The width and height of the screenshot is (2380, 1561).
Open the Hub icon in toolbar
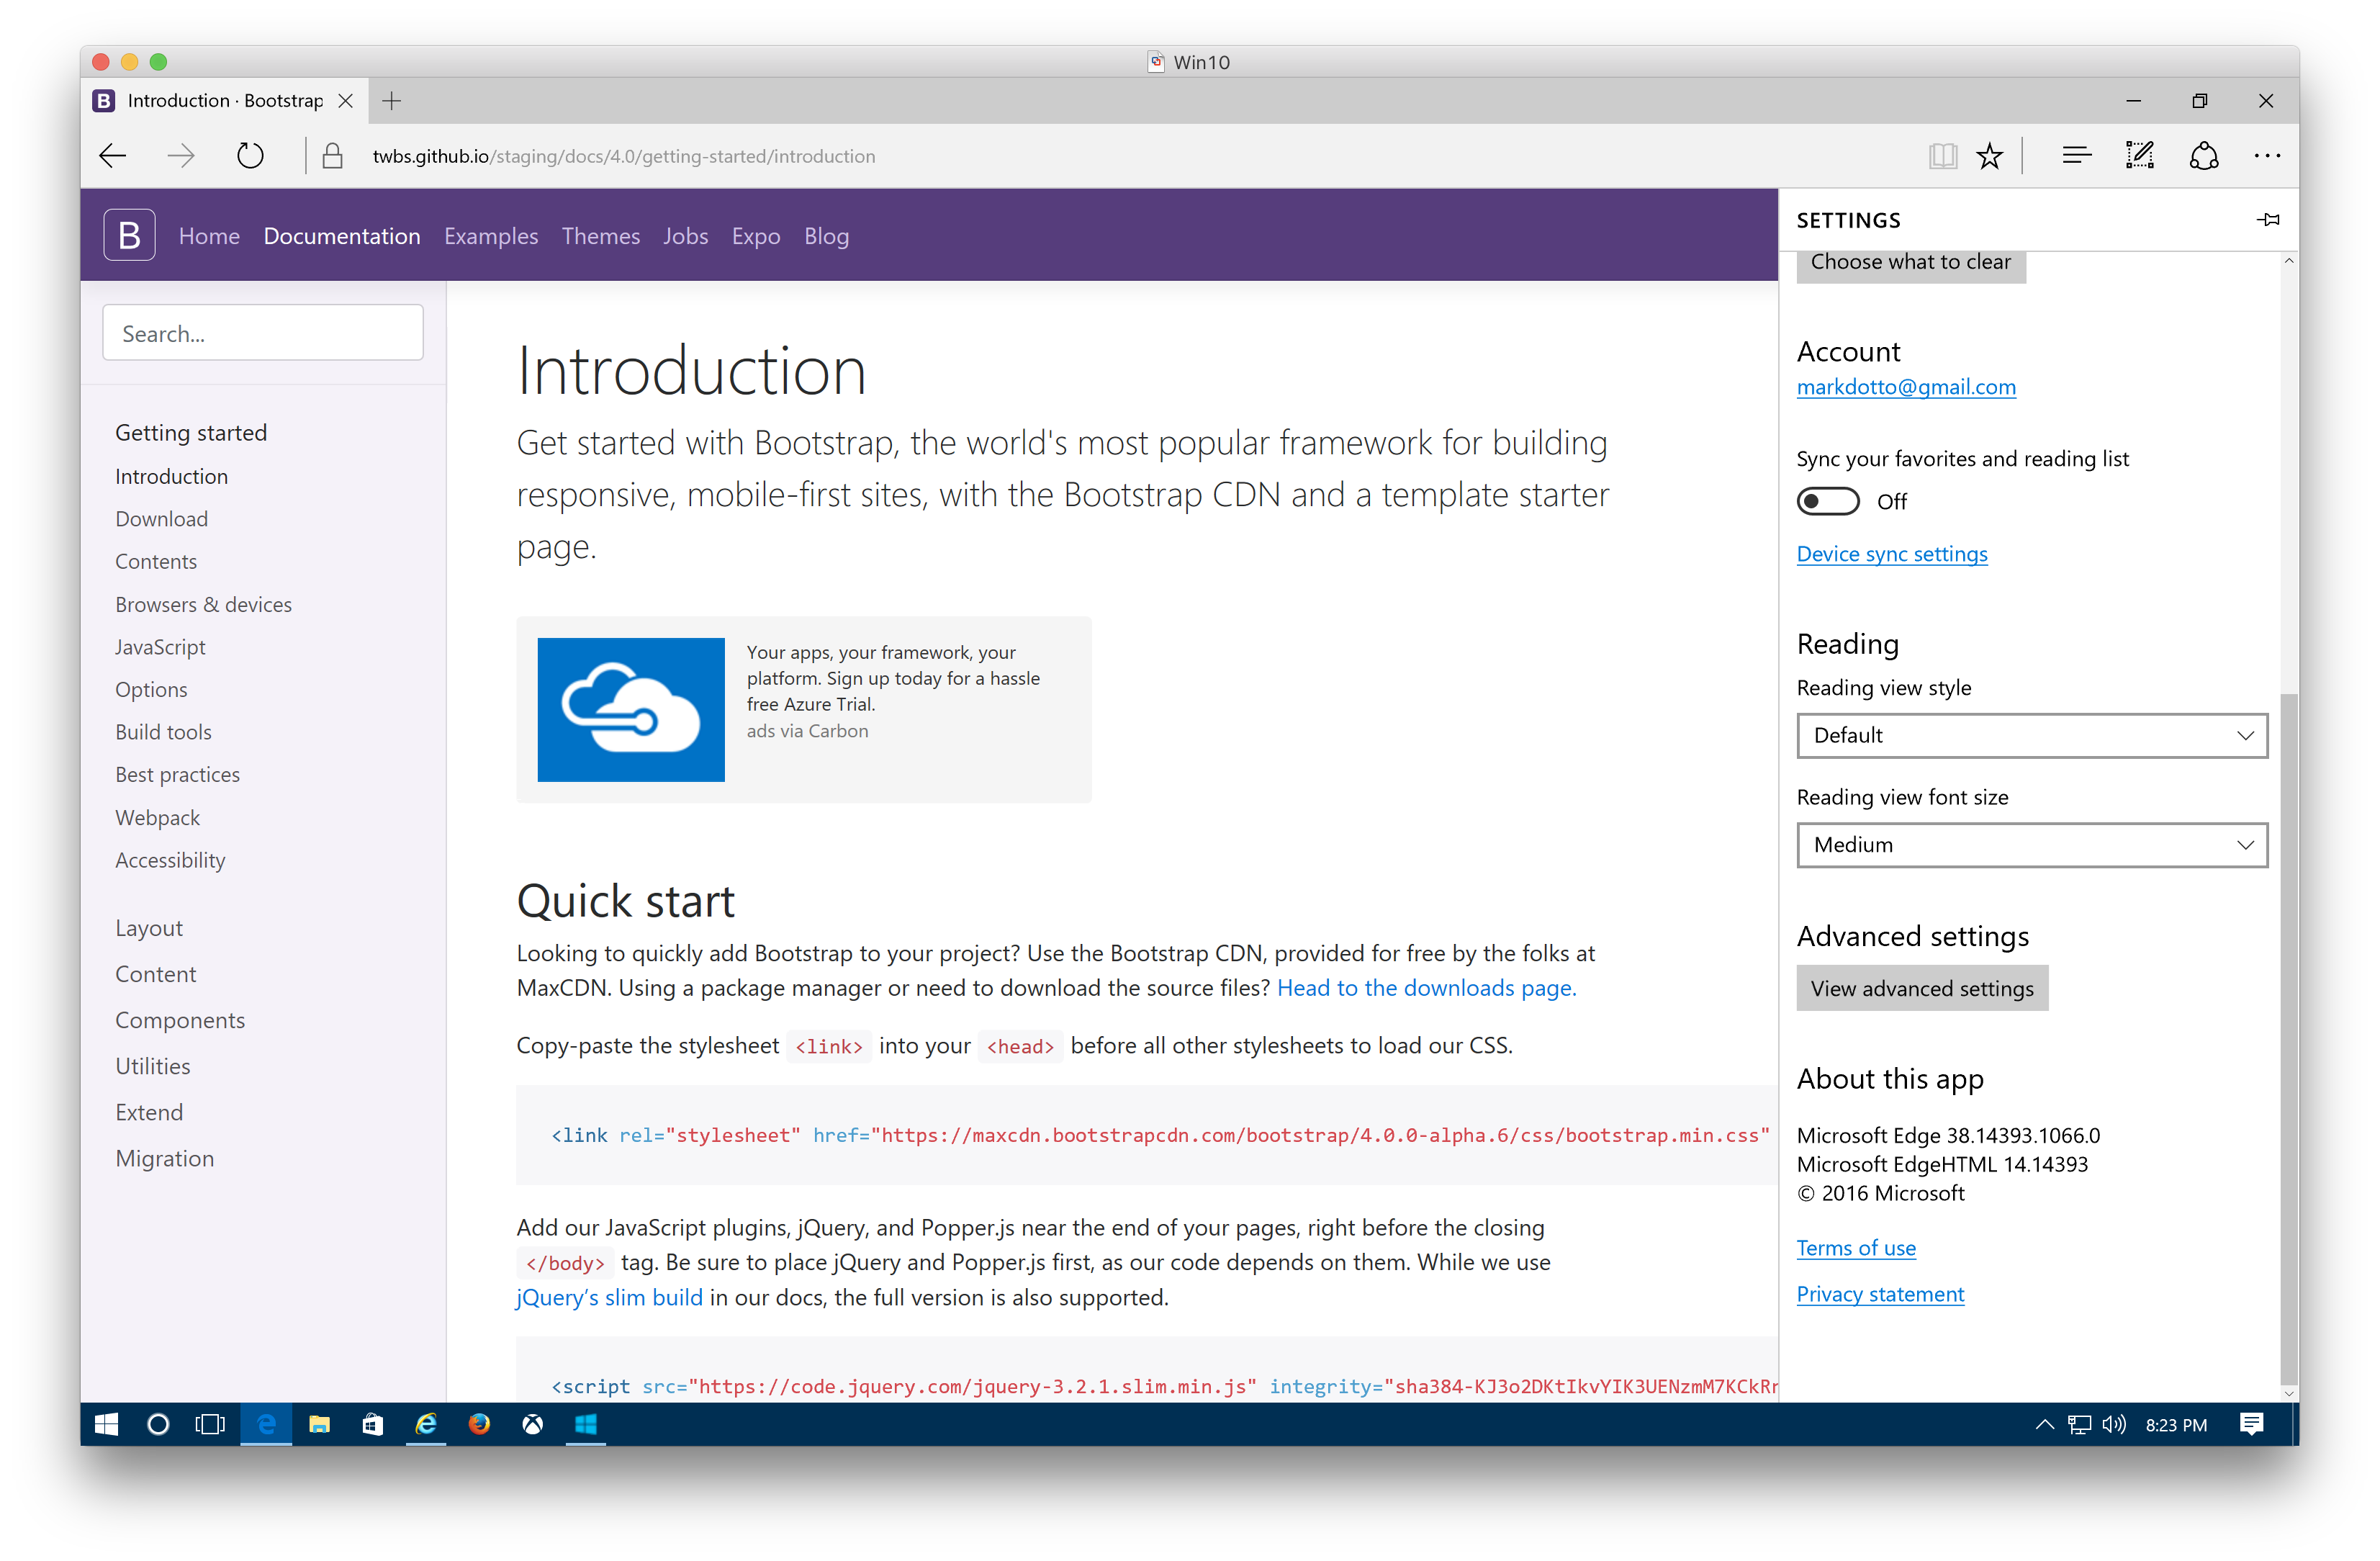2076,156
